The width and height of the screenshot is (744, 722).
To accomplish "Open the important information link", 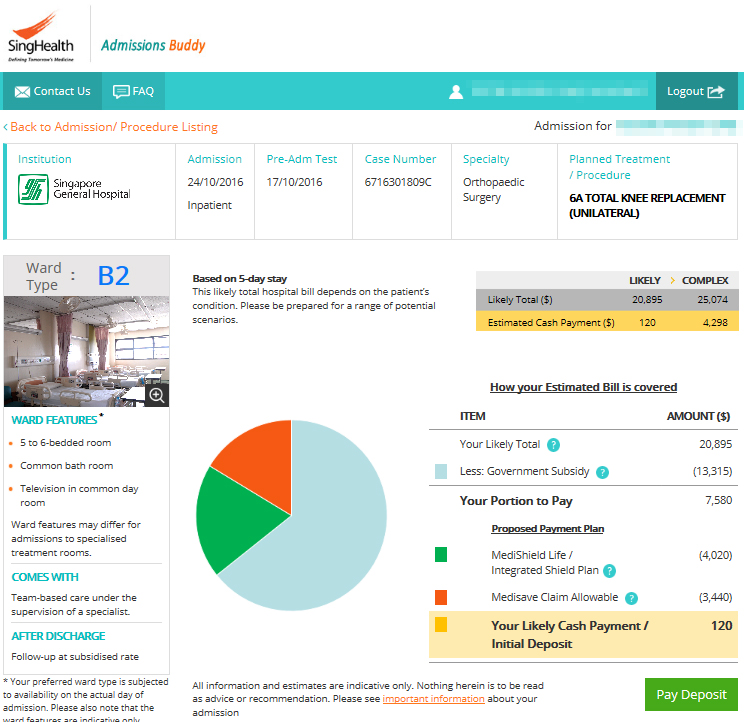I will coord(433,699).
